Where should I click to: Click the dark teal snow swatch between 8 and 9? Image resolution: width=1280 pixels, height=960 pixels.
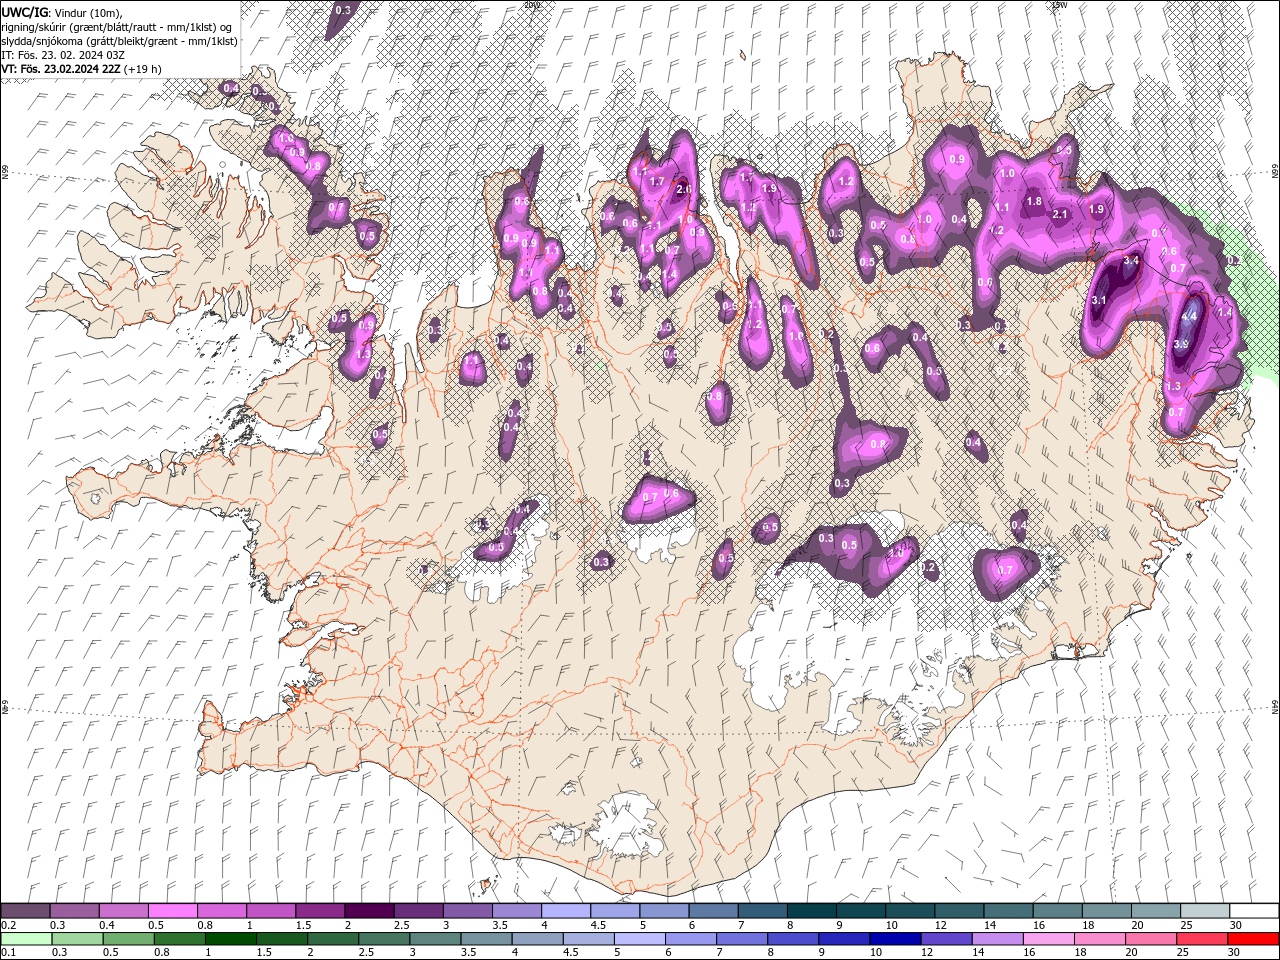click(x=812, y=911)
